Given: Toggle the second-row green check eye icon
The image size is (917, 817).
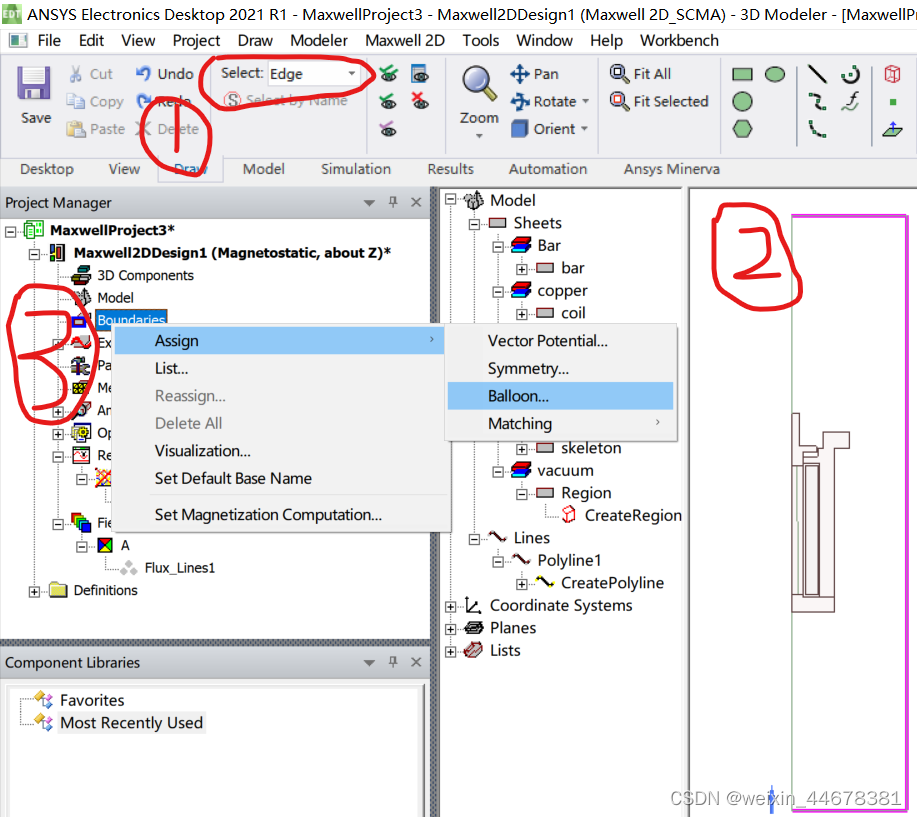Looking at the screenshot, I should click(x=388, y=101).
